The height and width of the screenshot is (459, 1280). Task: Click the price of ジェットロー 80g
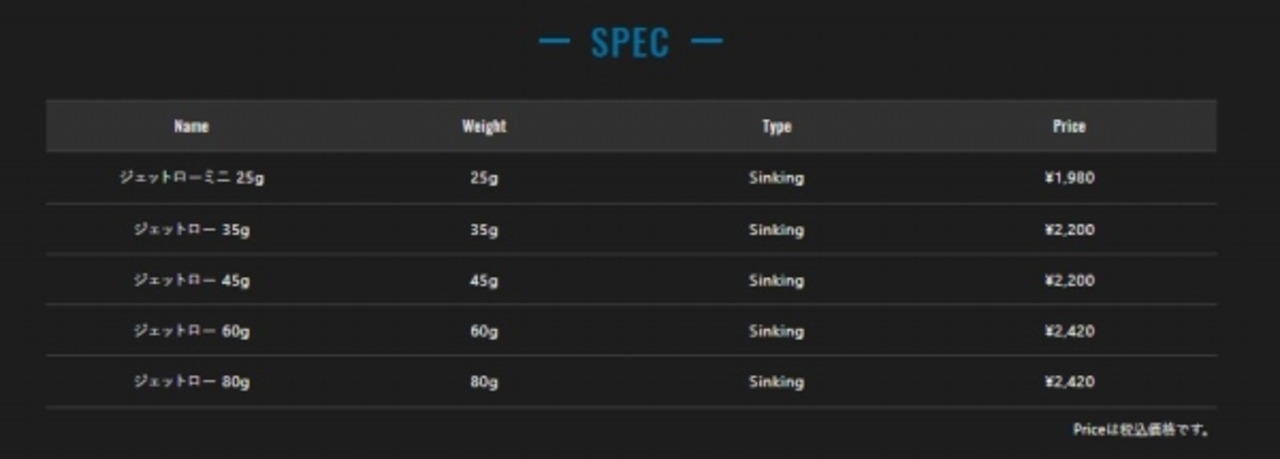(x=1069, y=382)
